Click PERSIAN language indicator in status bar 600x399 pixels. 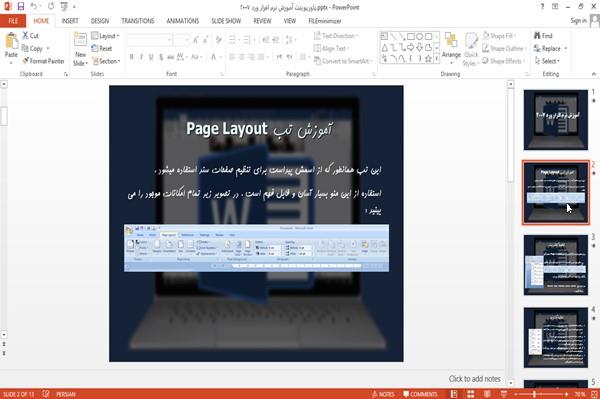66,394
